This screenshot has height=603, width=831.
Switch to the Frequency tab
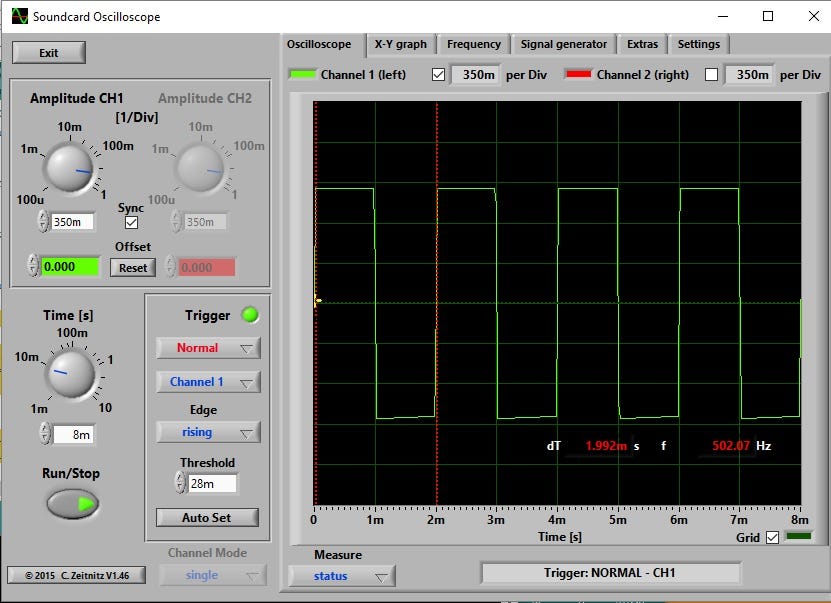point(473,44)
